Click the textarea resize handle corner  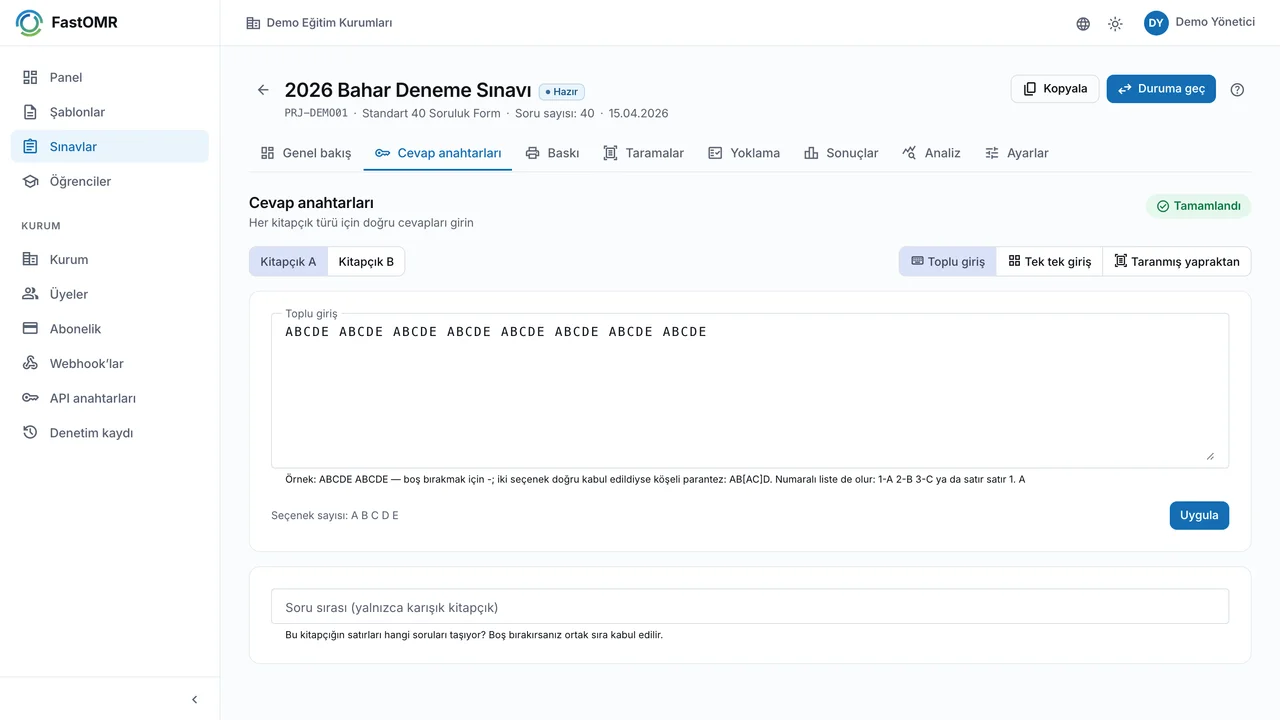tap(1210, 456)
